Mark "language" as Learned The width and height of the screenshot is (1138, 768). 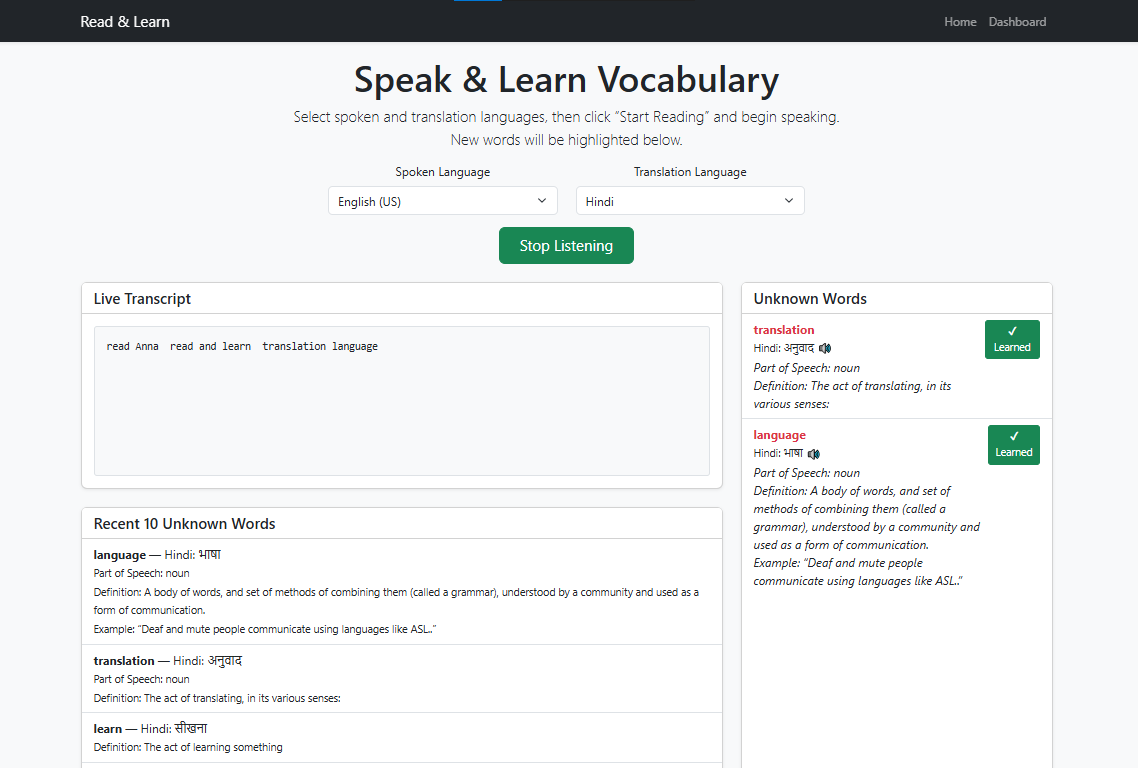(x=1013, y=444)
